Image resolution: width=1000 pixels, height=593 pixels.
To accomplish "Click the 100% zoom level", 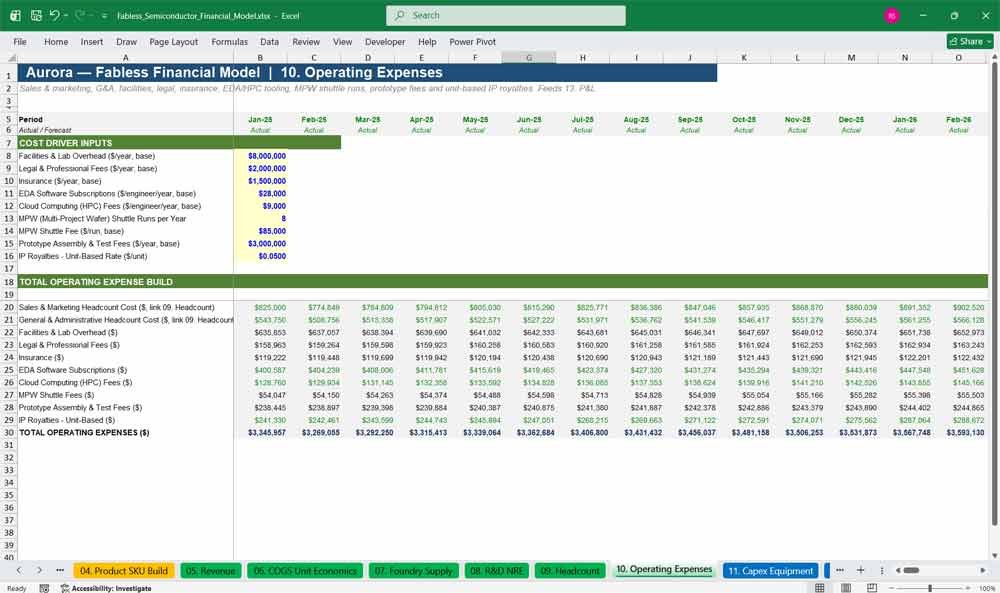I will coord(987,588).
